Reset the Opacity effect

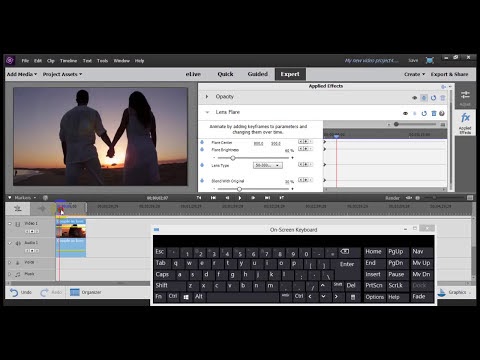[433, 98]
